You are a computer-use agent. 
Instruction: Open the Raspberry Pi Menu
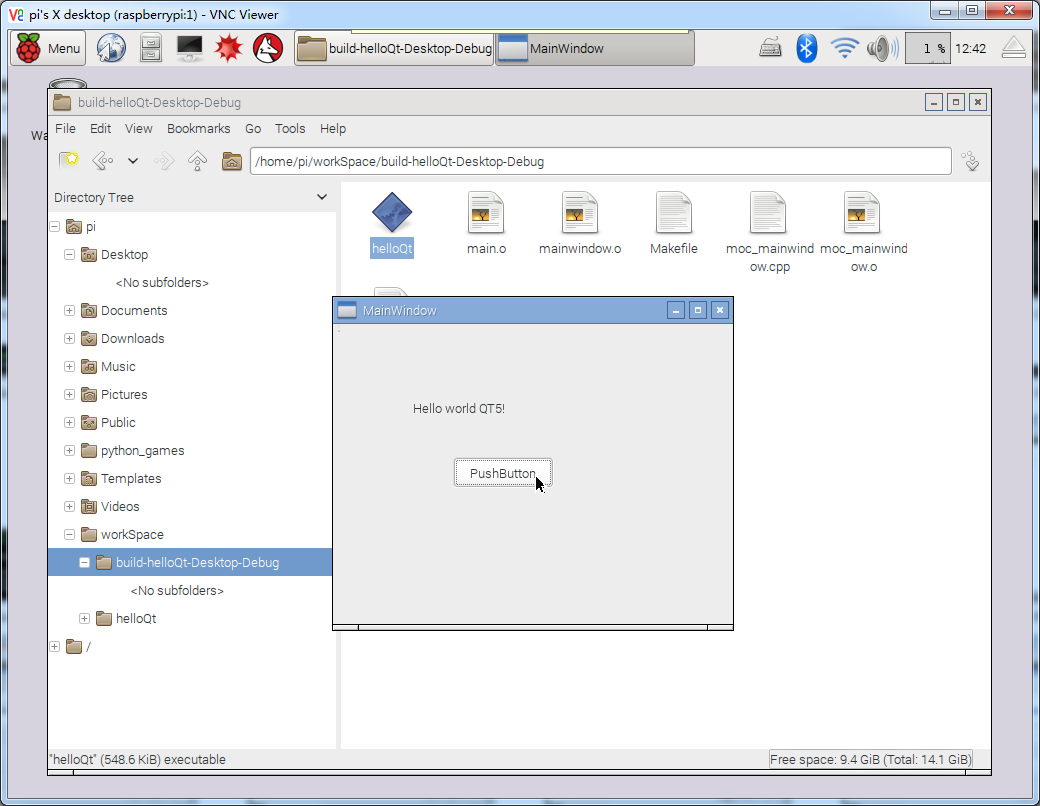(48, 48)
